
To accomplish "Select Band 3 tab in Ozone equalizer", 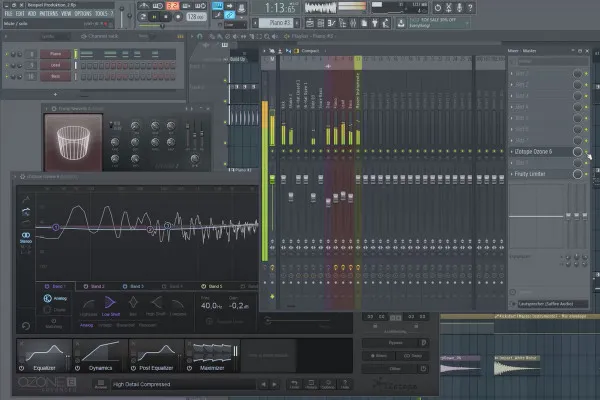I will point(133,286).
